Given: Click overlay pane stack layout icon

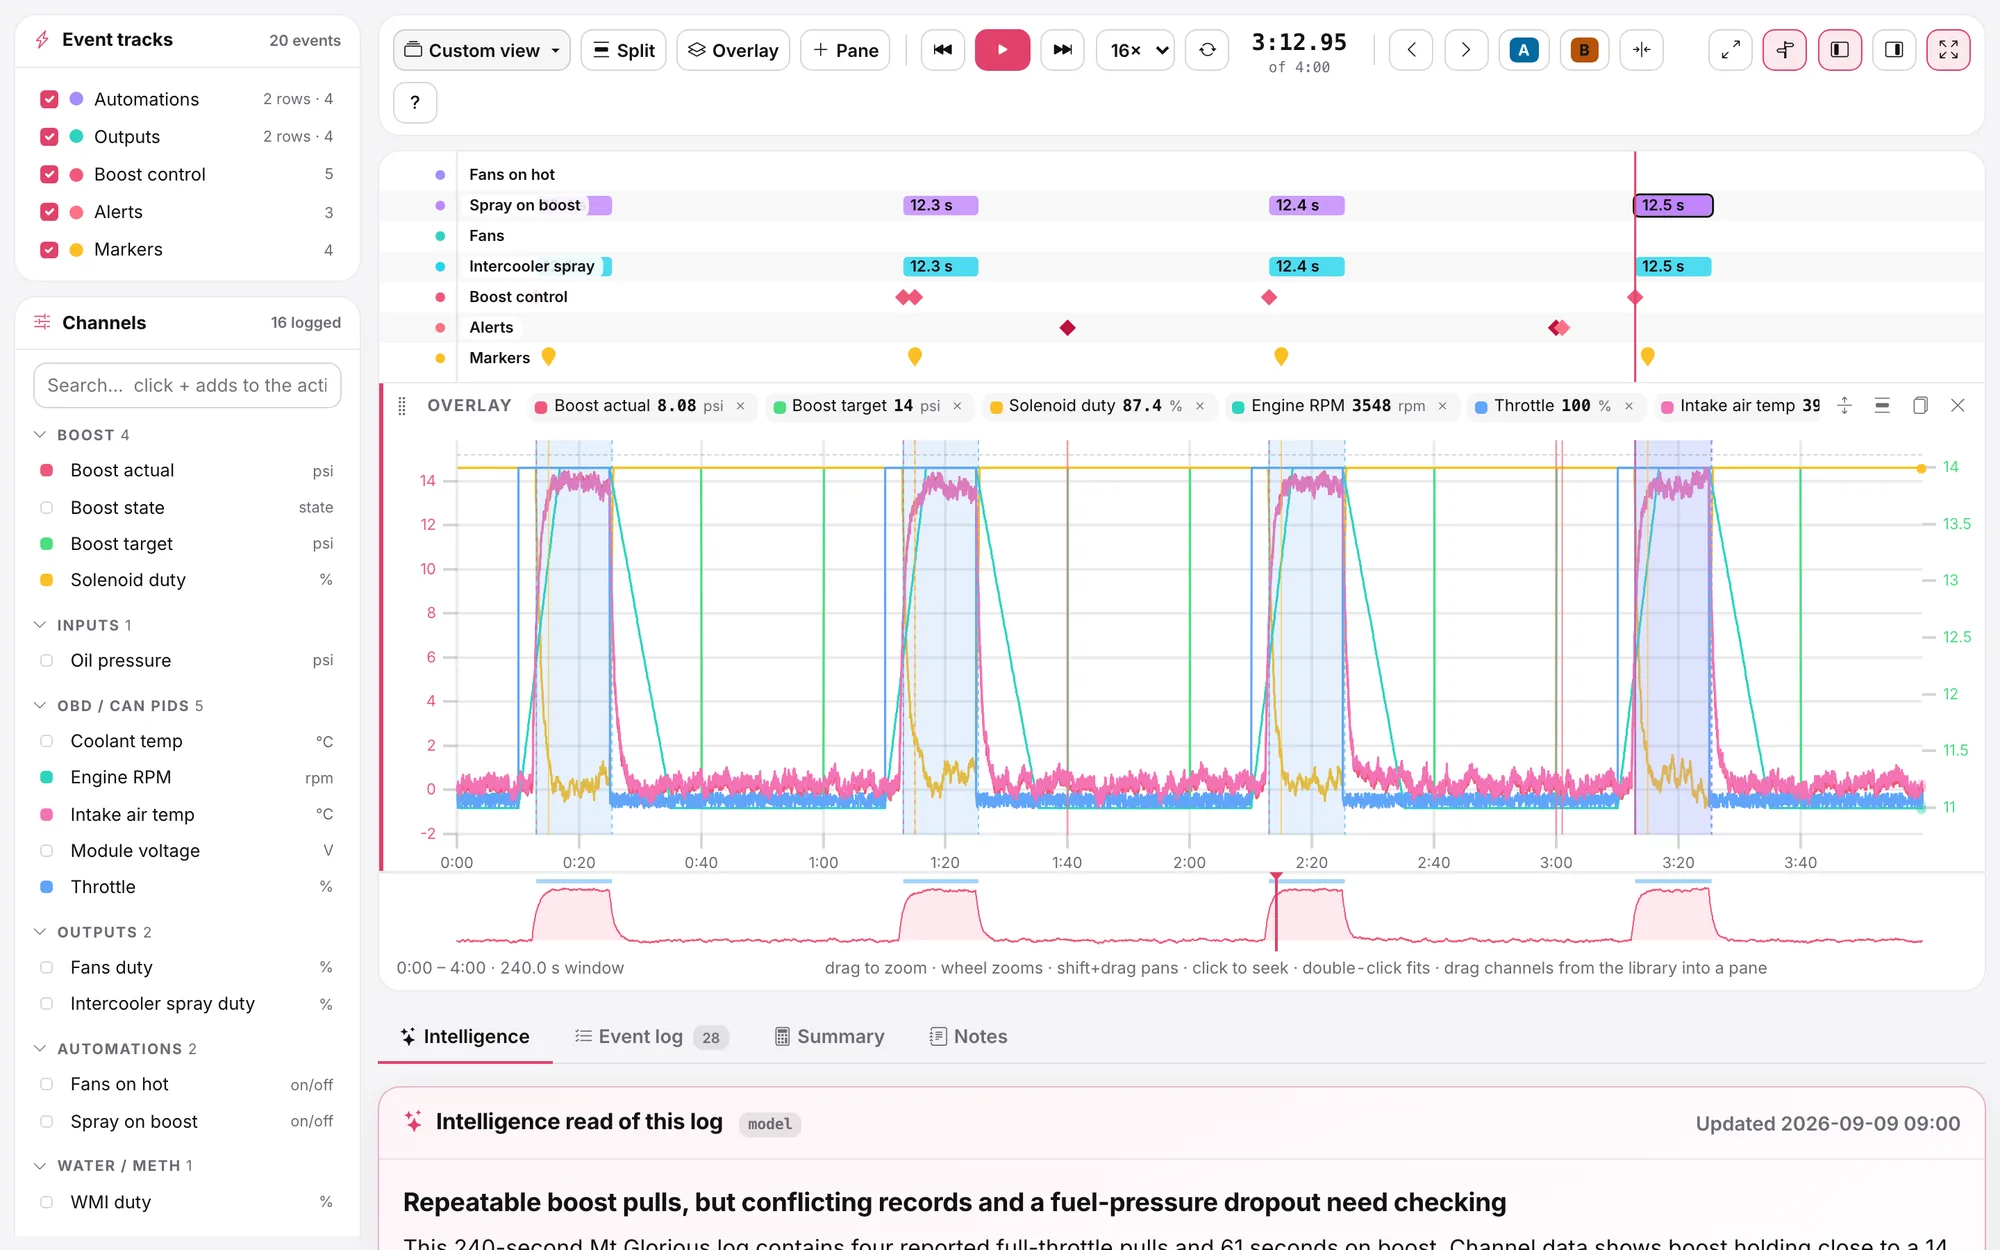Looking at the screenshot, I should pyautogui.click(x=1882, y=406).
